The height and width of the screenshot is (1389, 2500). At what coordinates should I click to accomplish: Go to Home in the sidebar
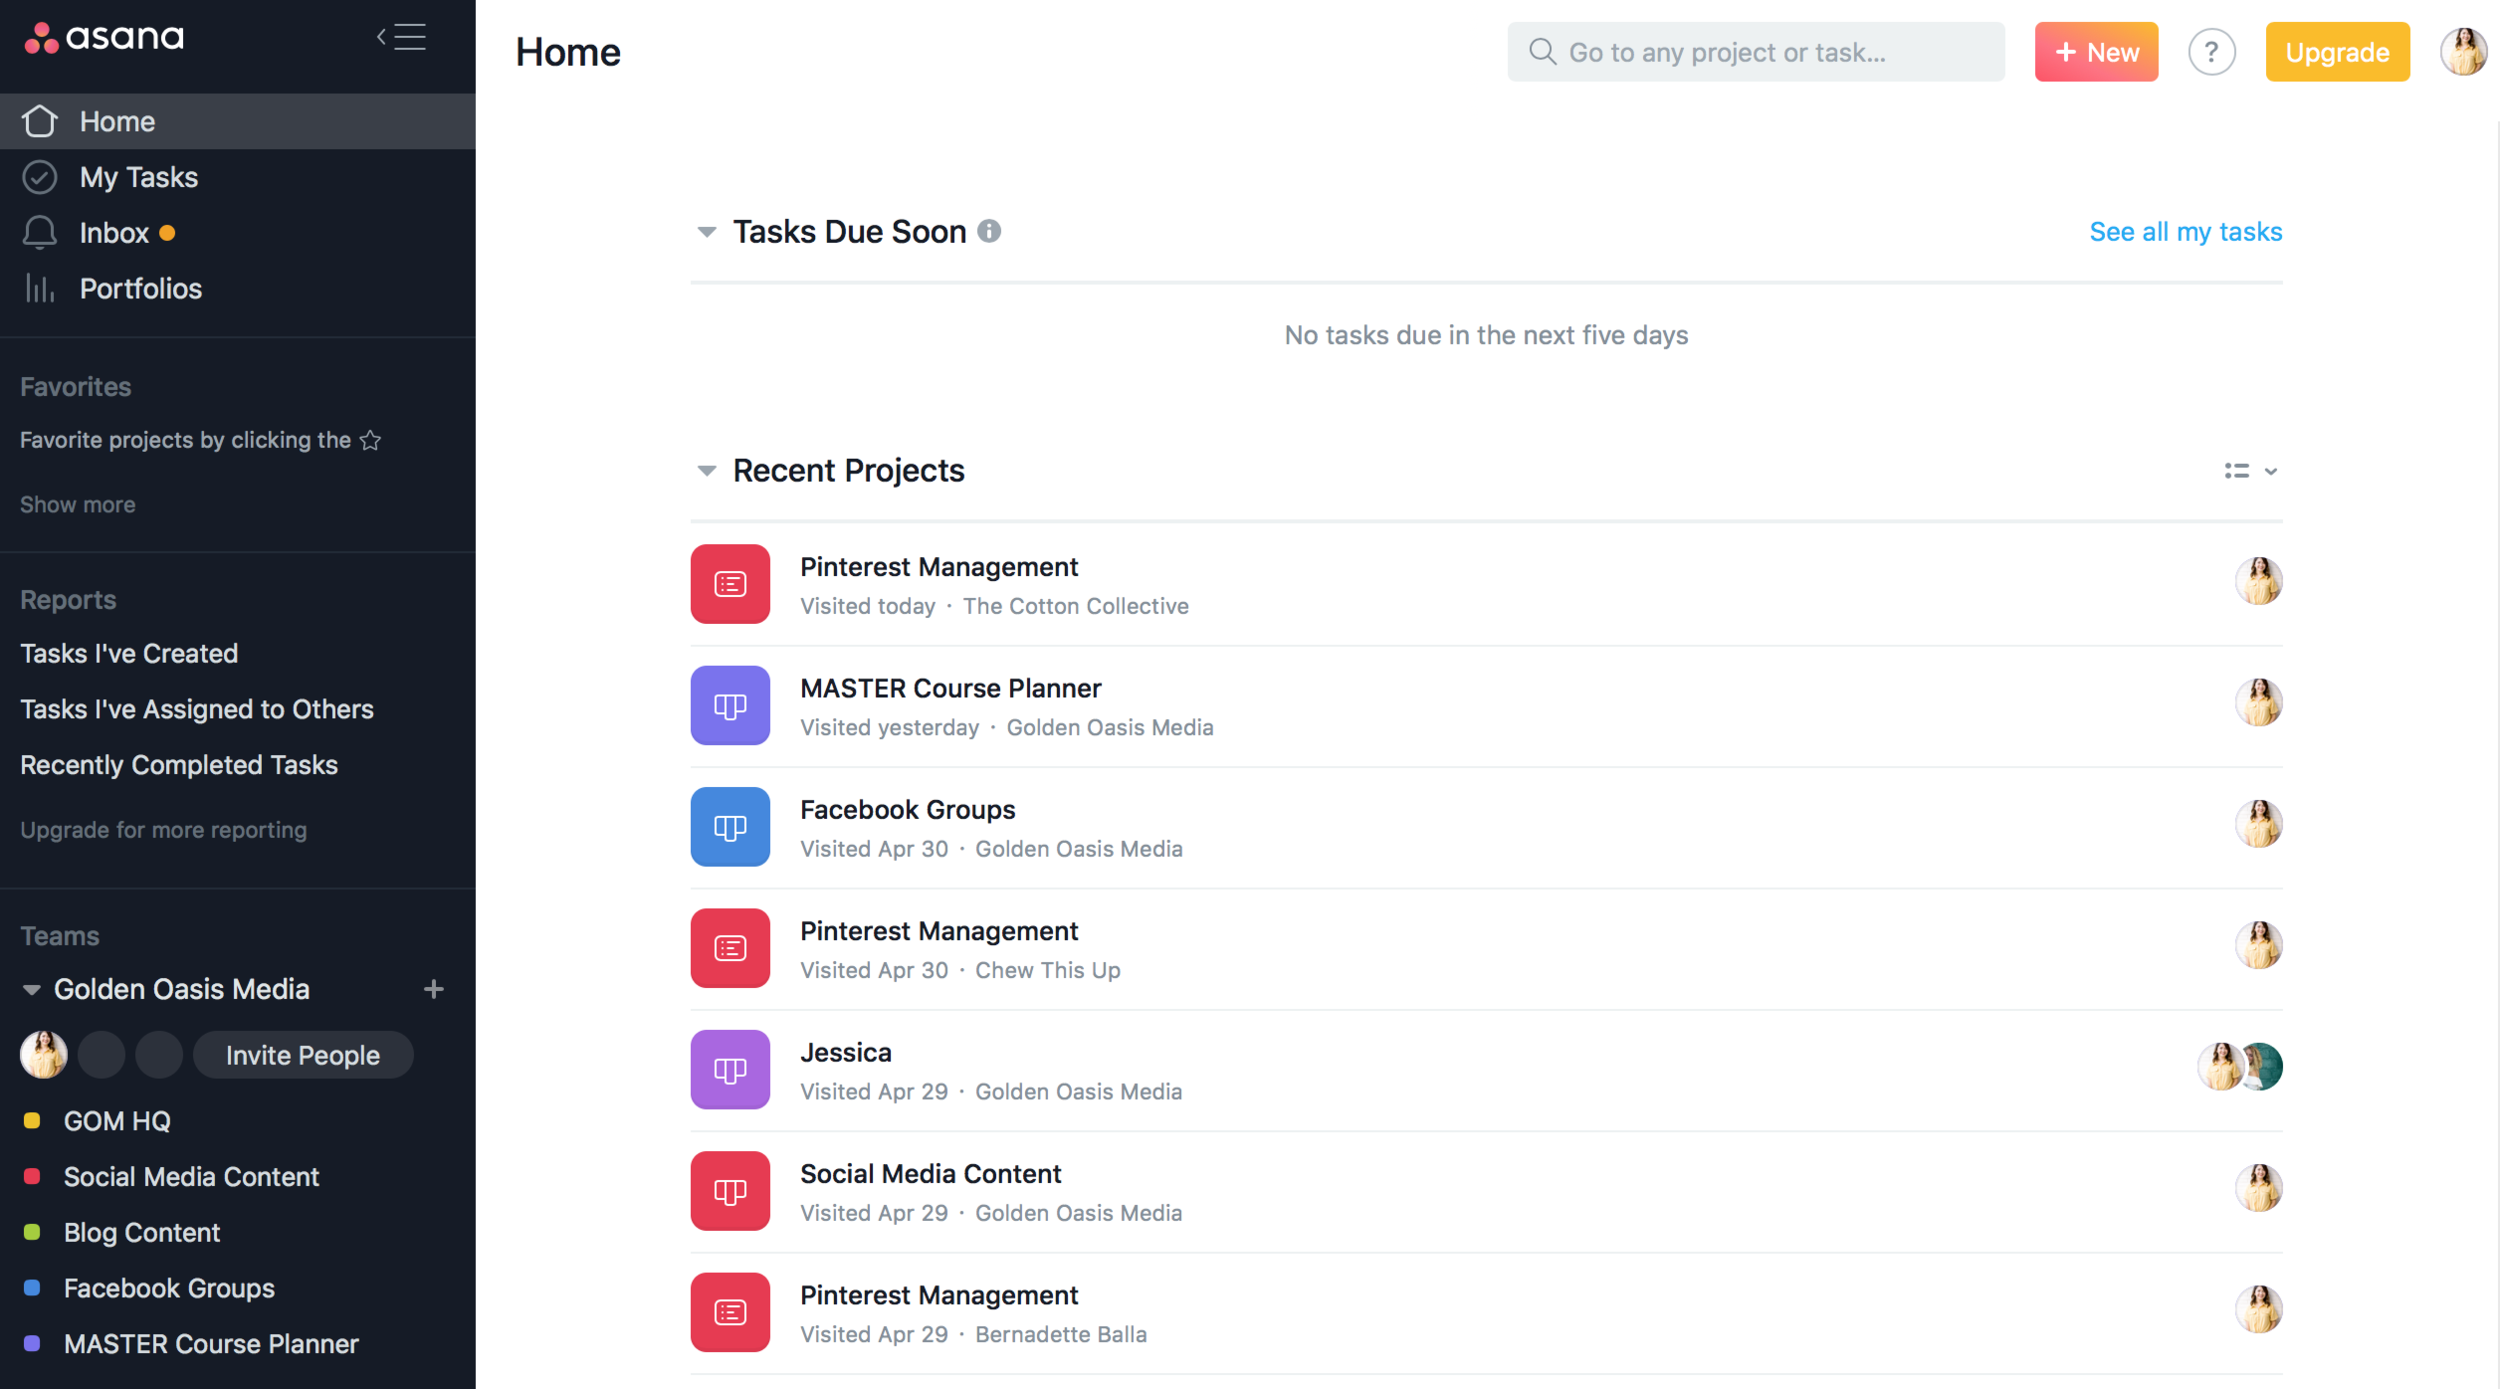pyautogui.click(x=237, y=121)
